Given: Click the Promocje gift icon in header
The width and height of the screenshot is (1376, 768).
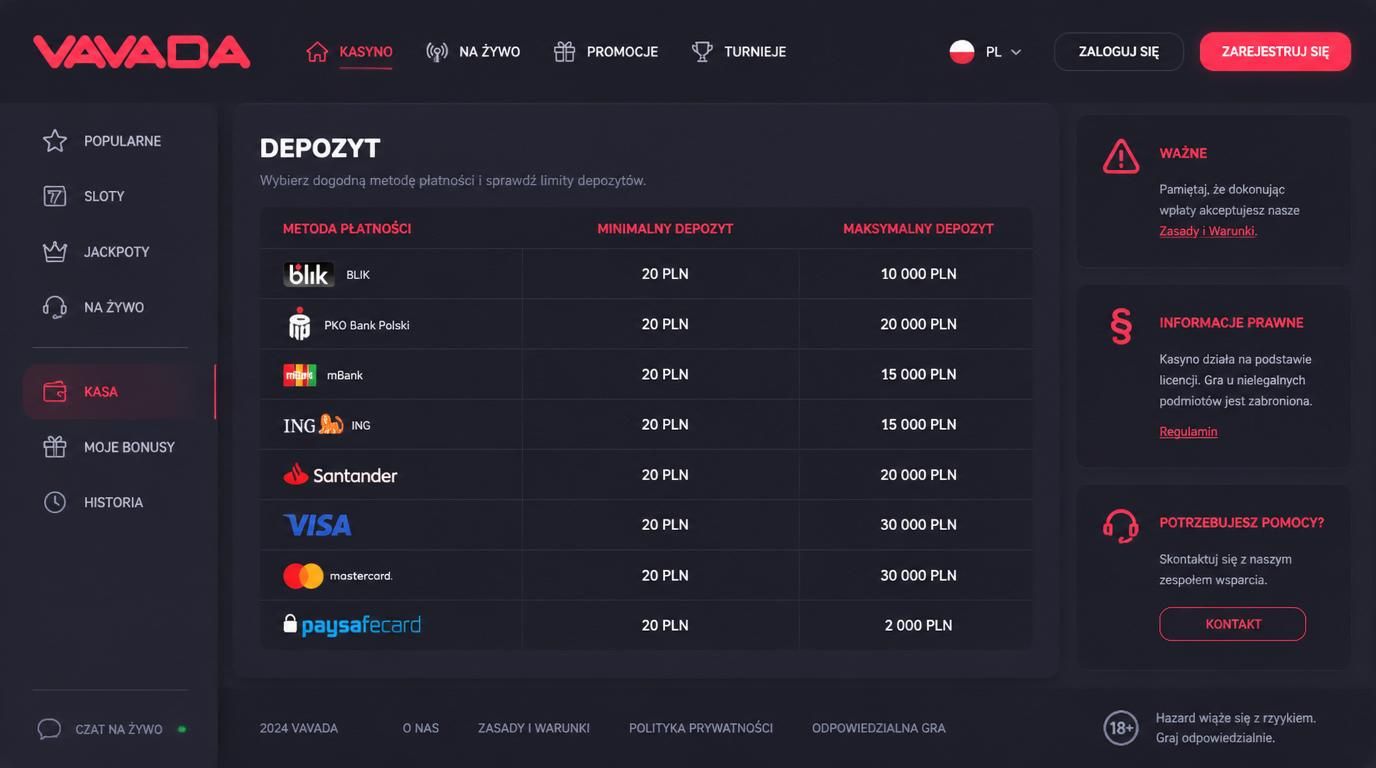Looking at the screenshot, I should point(564,52).
